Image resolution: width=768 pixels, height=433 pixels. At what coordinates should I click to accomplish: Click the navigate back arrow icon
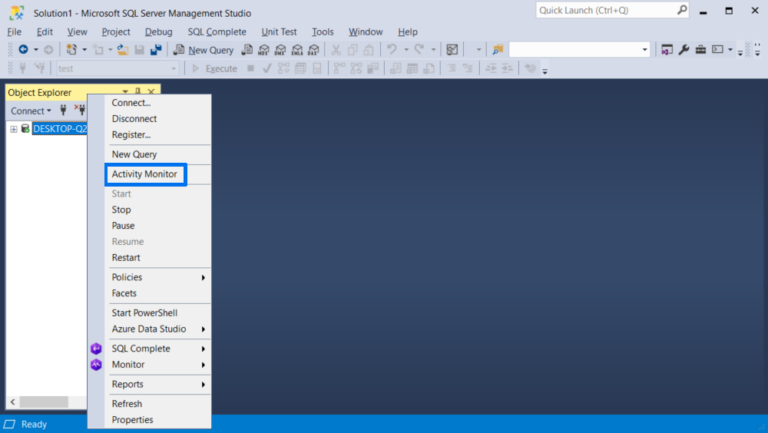pyautogui.click(x=22, y=50)
